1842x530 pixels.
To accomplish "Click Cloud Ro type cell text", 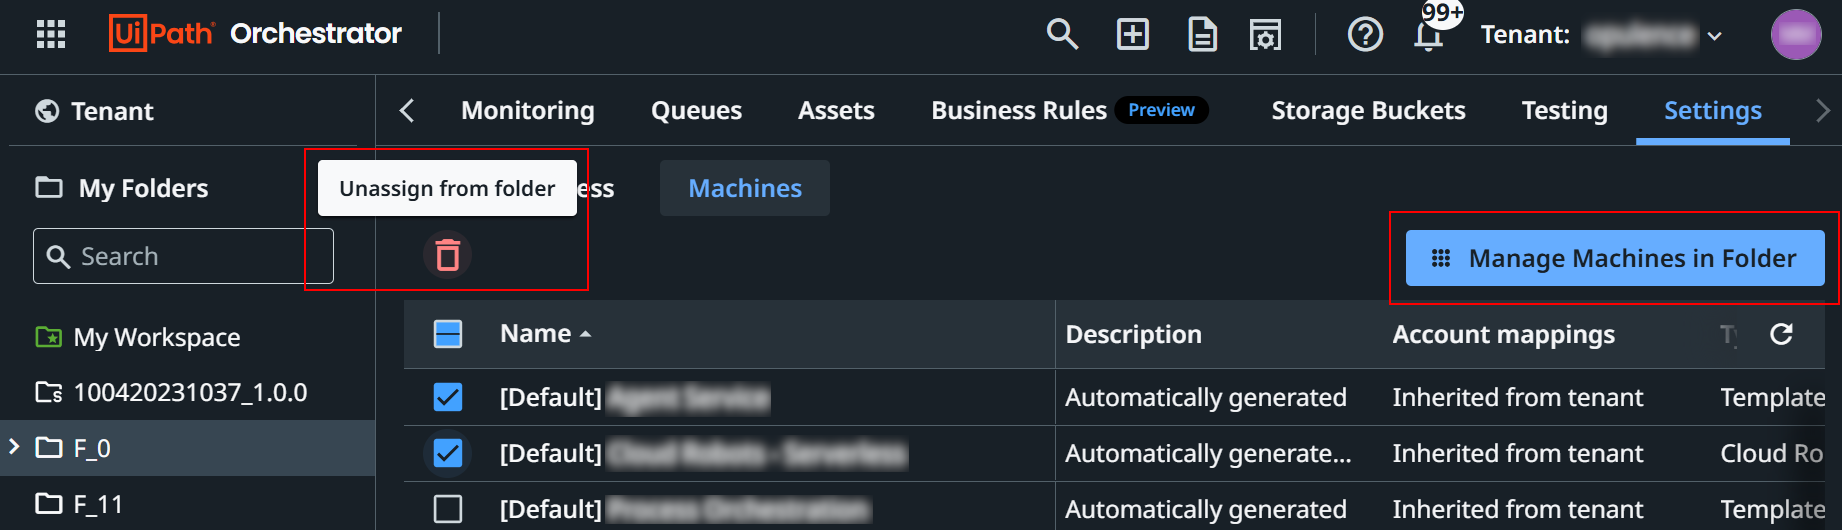I will pyautogui.click(x=1771, y=453).
